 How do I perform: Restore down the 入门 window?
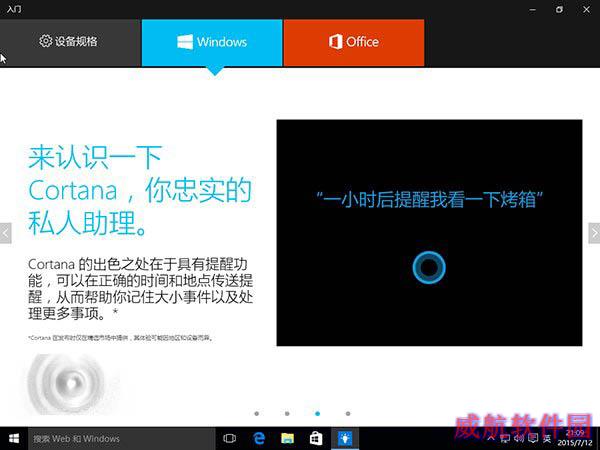point(559,10)
